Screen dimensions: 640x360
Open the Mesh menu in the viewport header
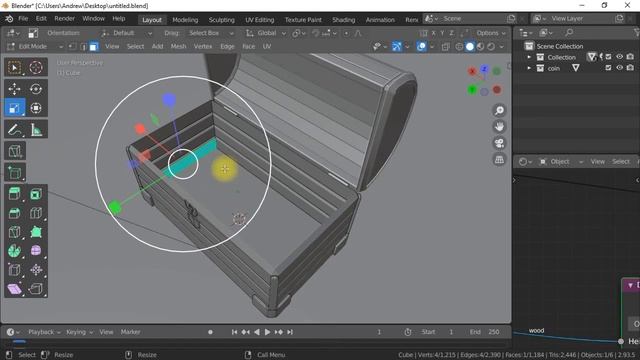[178, 47]
